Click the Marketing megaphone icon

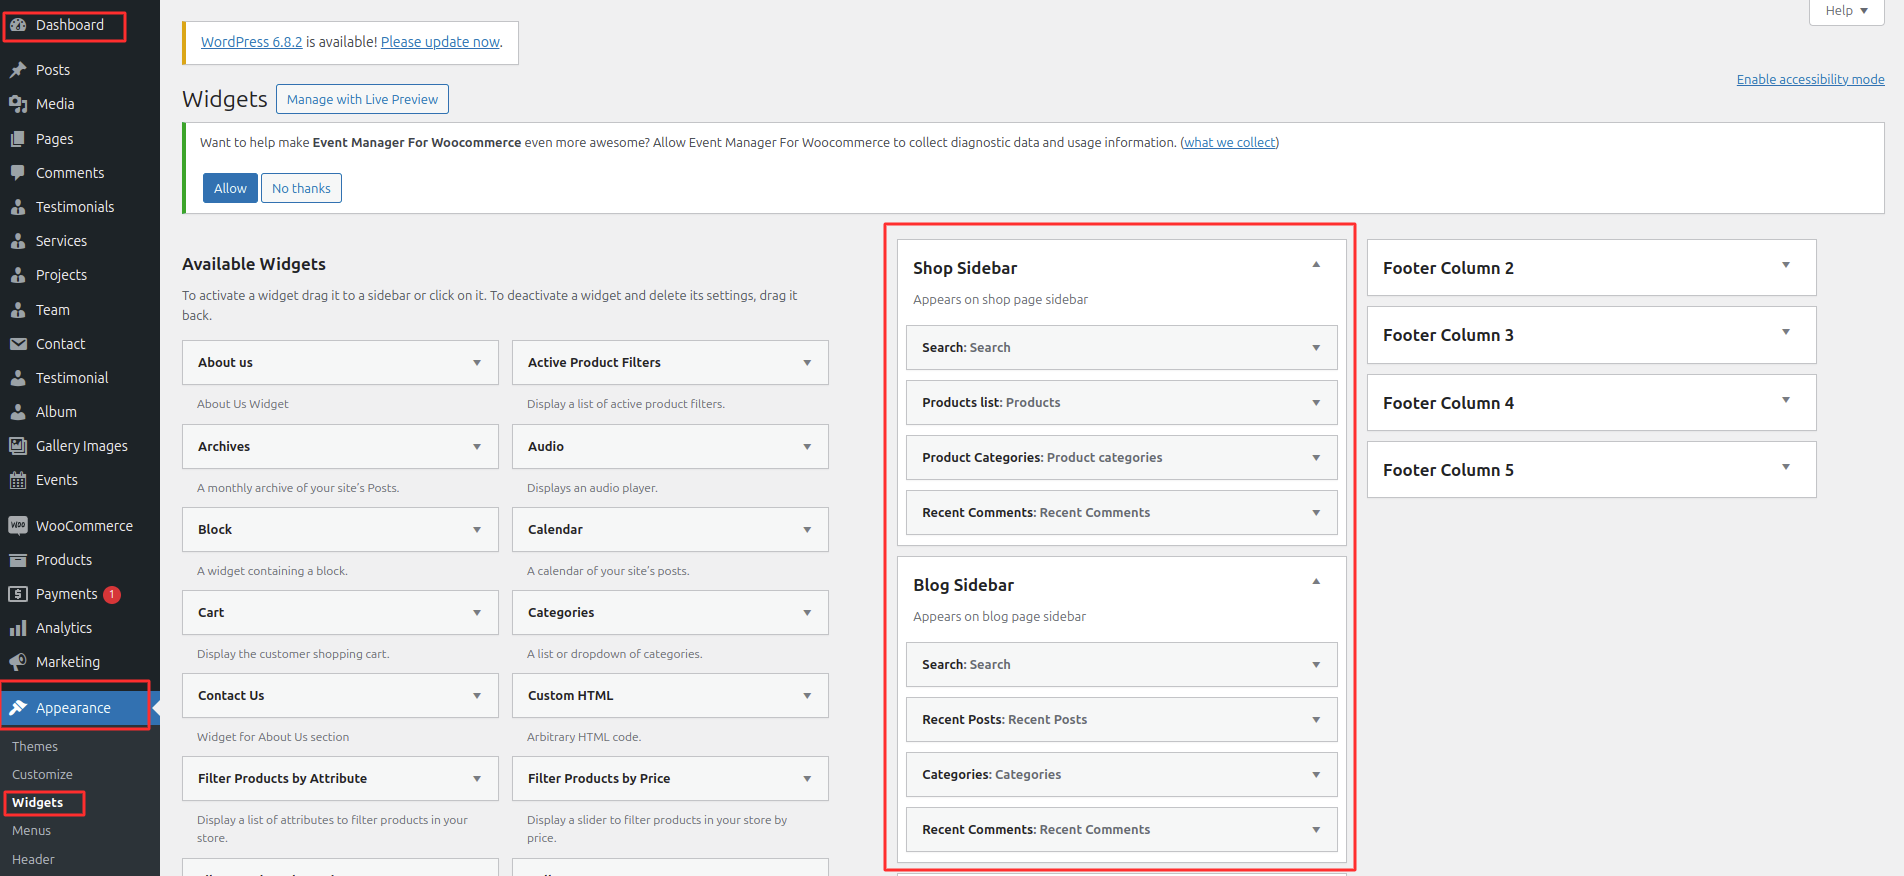18,662
